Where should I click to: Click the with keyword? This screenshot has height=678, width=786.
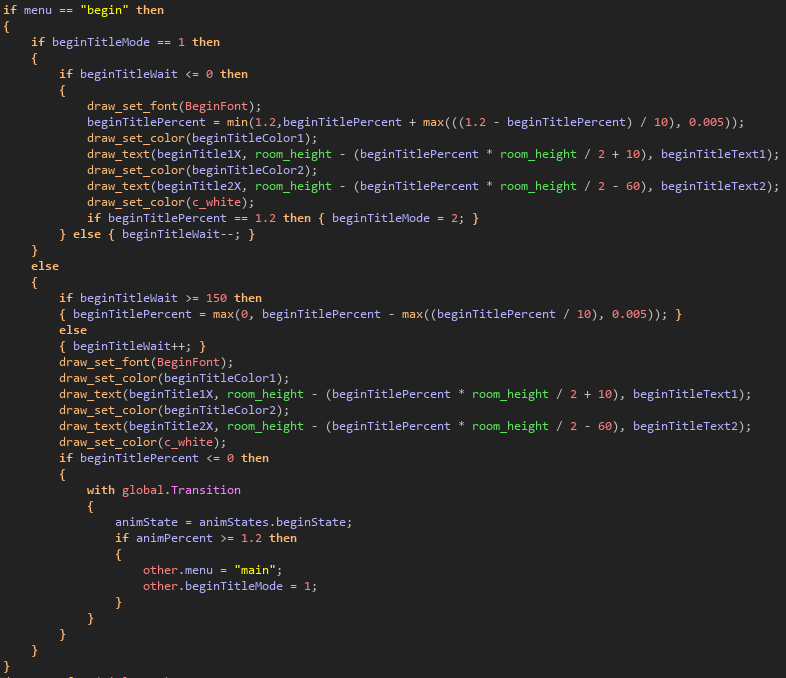point(101,490)
